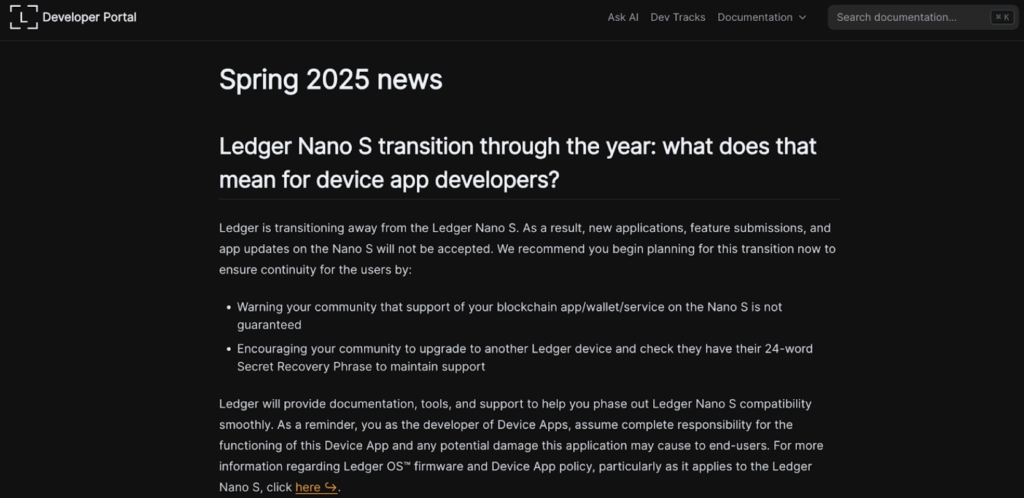Open the Ask AI page
Viewport: 1024px width, 498px height.
pos(622,17)
